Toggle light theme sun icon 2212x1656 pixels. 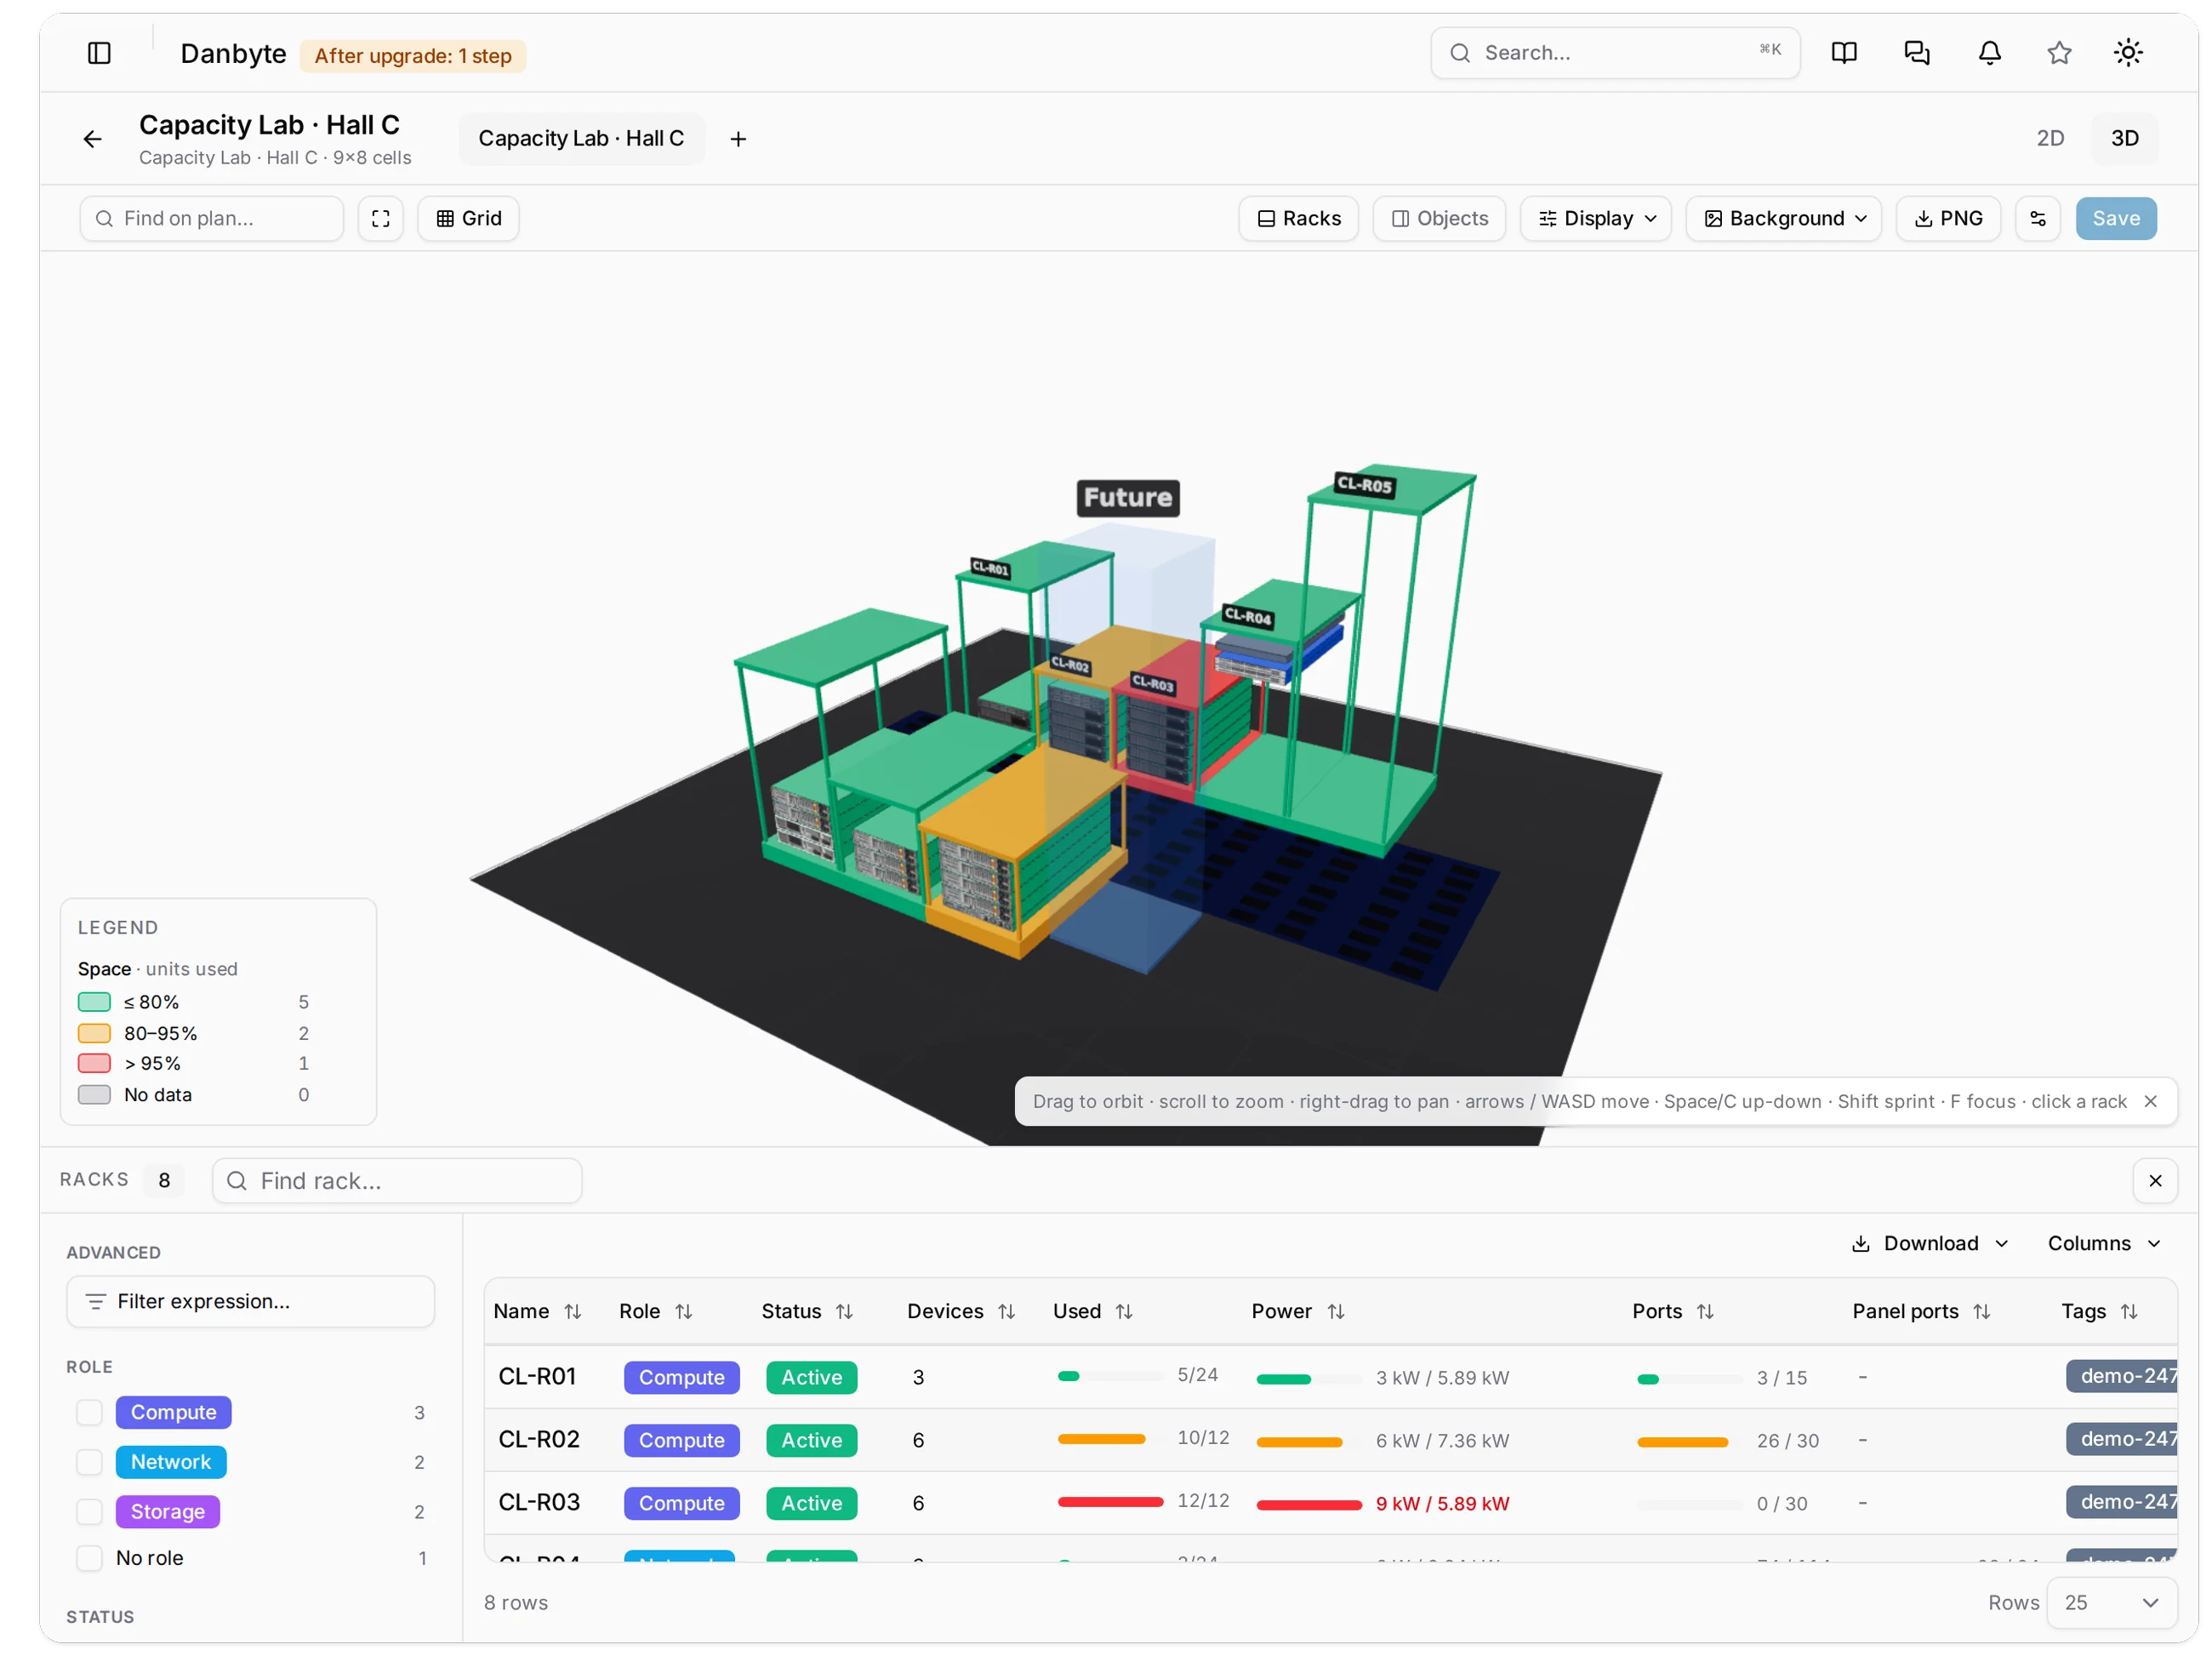click(x=2127, y=53)
